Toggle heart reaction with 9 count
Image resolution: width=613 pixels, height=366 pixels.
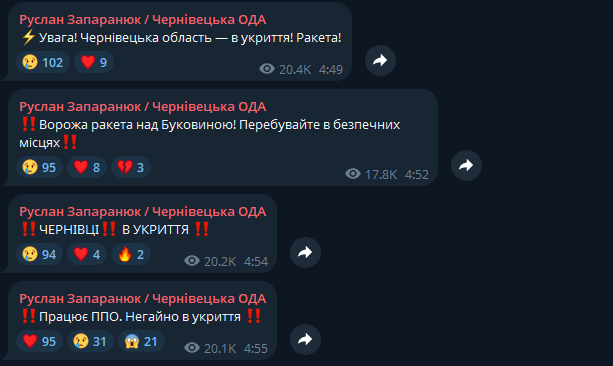tap(94, 62)
